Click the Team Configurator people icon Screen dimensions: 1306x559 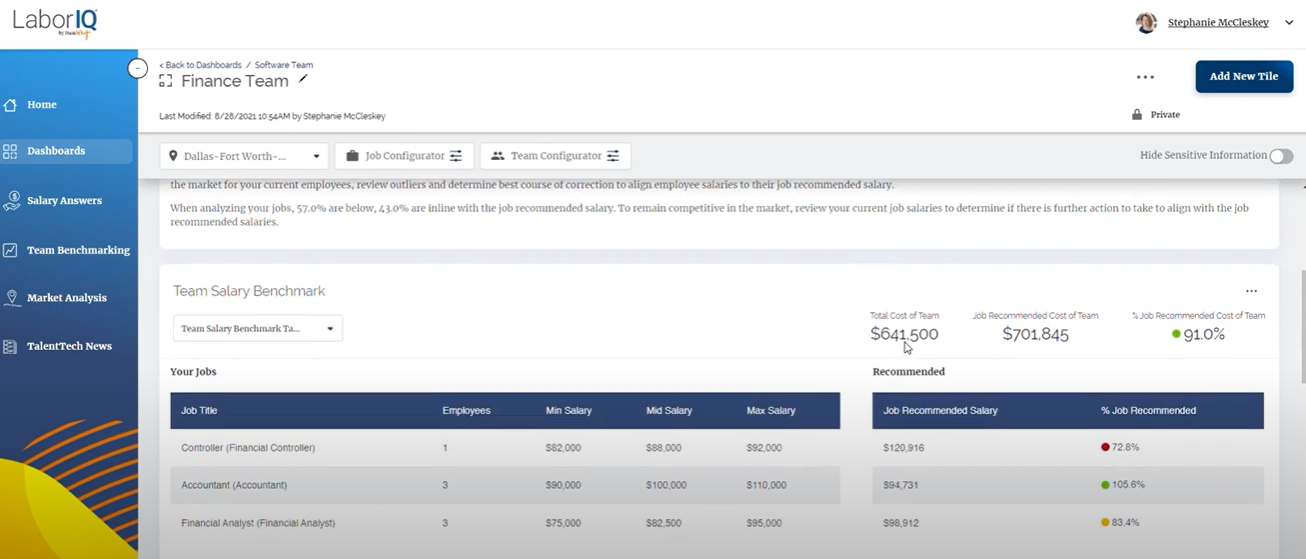click(497, 156)
